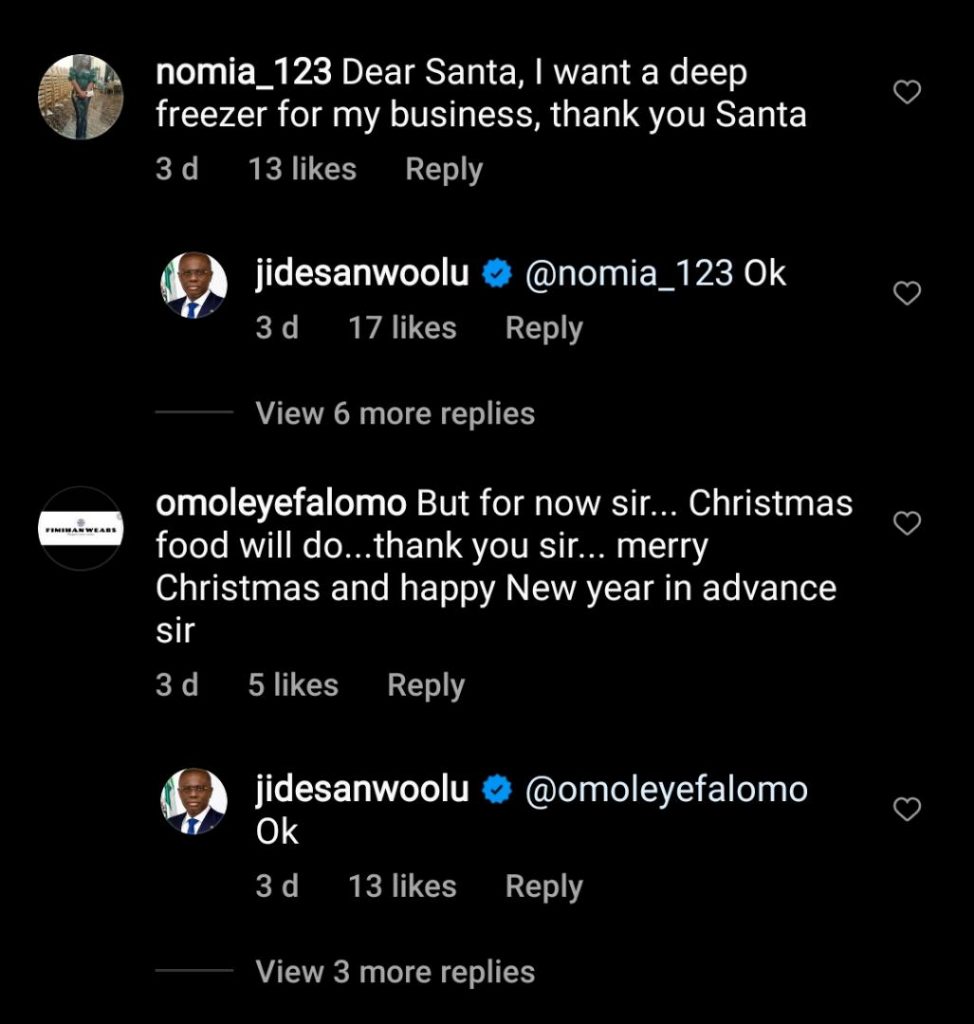Like jidesanwoolu's reply to omoleyefalomo

pyautogui.click(x=906, y=809)
